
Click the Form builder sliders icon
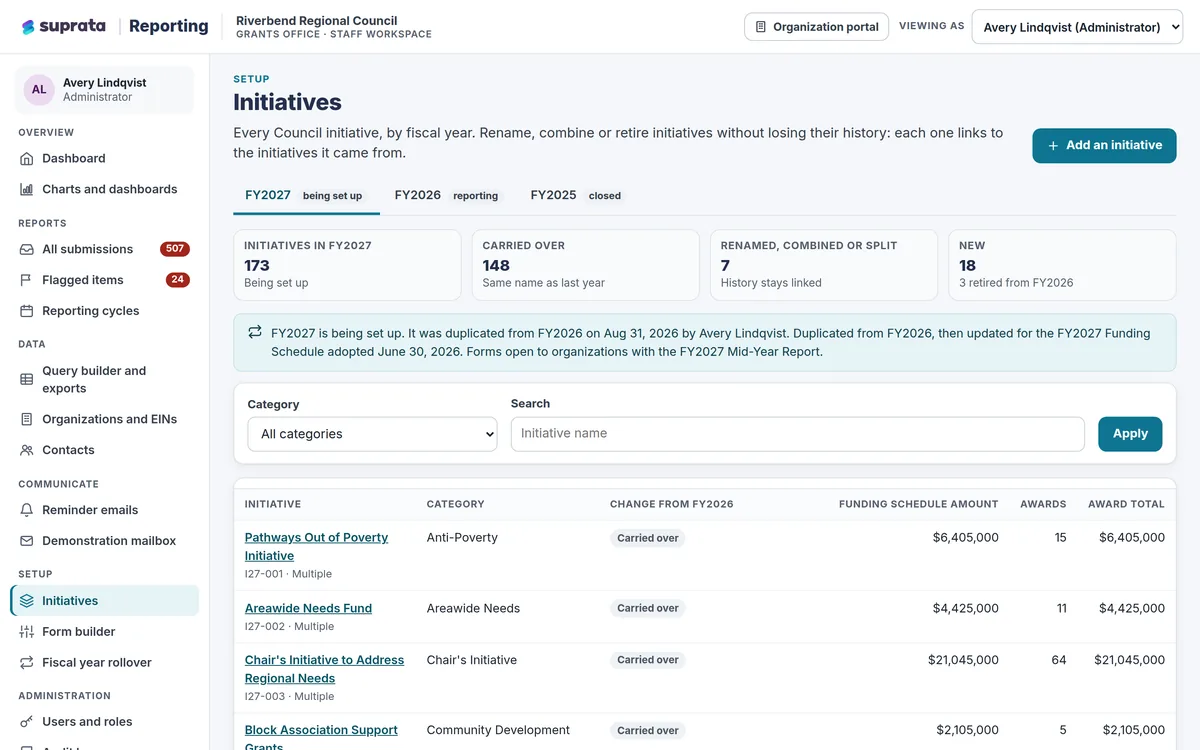pyautogui.click(x=27, y=632)
